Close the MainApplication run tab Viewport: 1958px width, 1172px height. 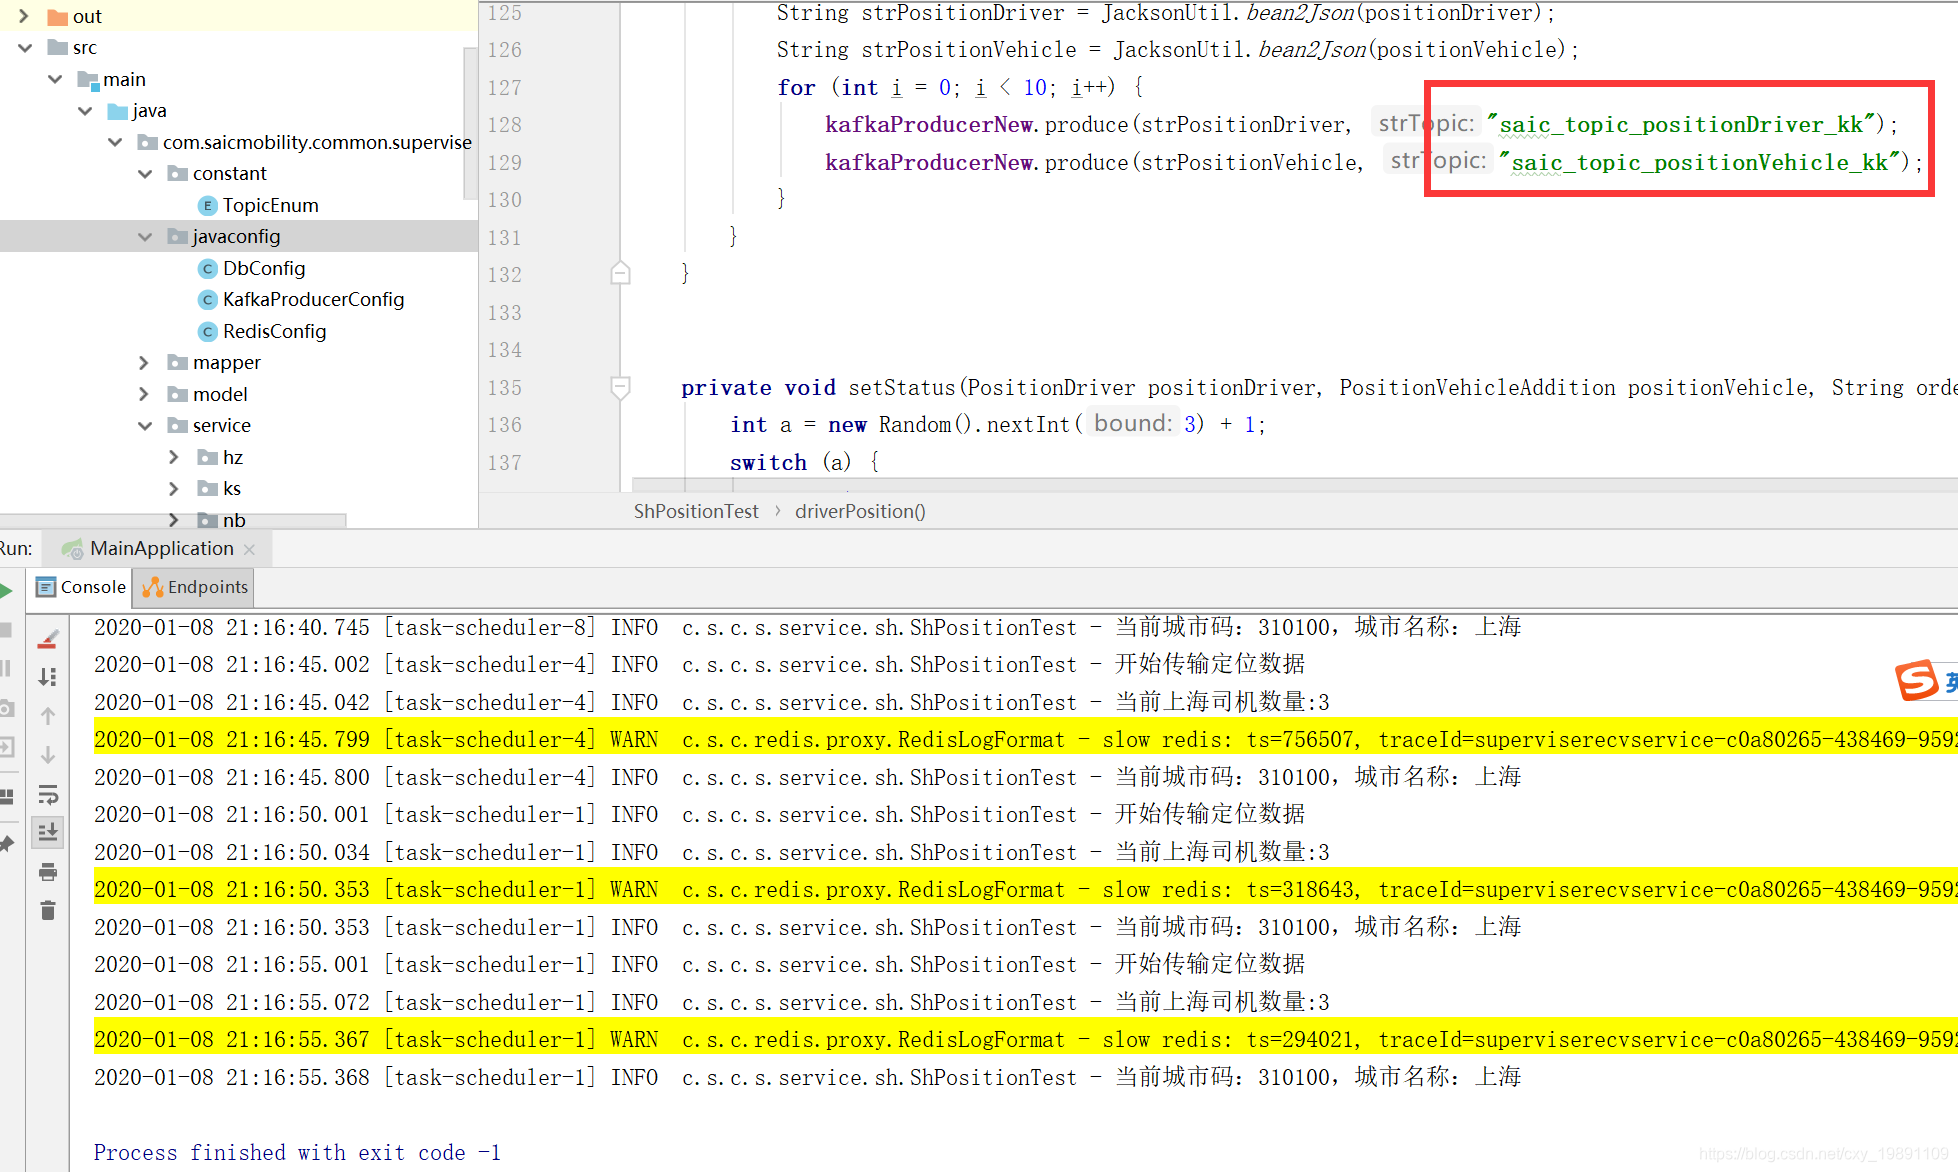[x=250, y=549]
